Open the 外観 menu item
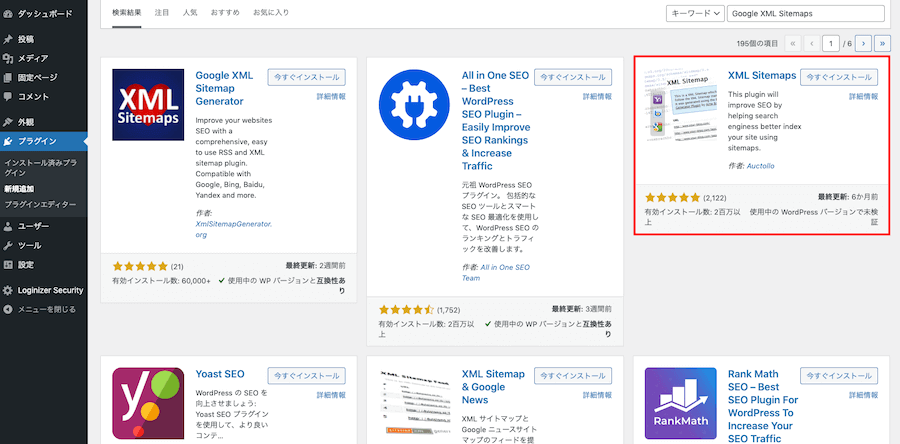The height and width of the screenshot is (444, 900). tap(44, 122)
